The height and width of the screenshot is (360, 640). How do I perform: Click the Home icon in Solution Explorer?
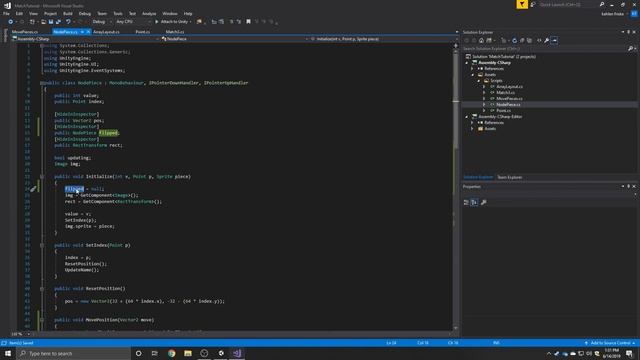(481, 40)
